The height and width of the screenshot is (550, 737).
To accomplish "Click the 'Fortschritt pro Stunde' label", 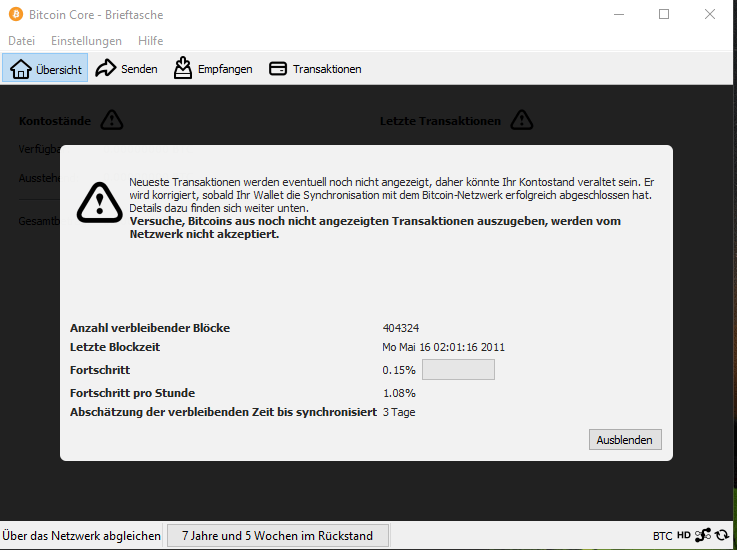I will (x=132, y=393).
